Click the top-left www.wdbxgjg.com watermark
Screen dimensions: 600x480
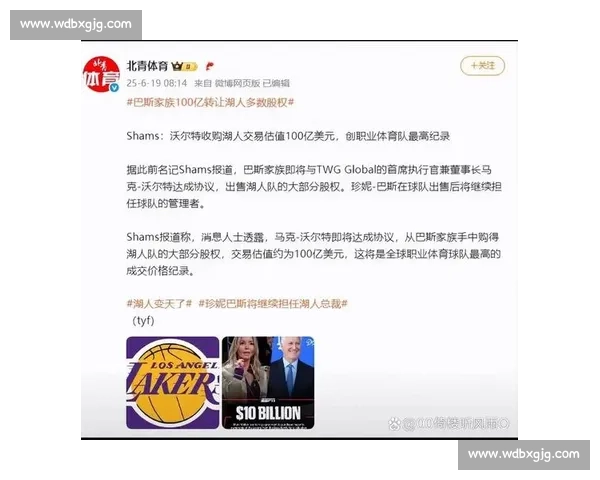(x=76, y=24)
